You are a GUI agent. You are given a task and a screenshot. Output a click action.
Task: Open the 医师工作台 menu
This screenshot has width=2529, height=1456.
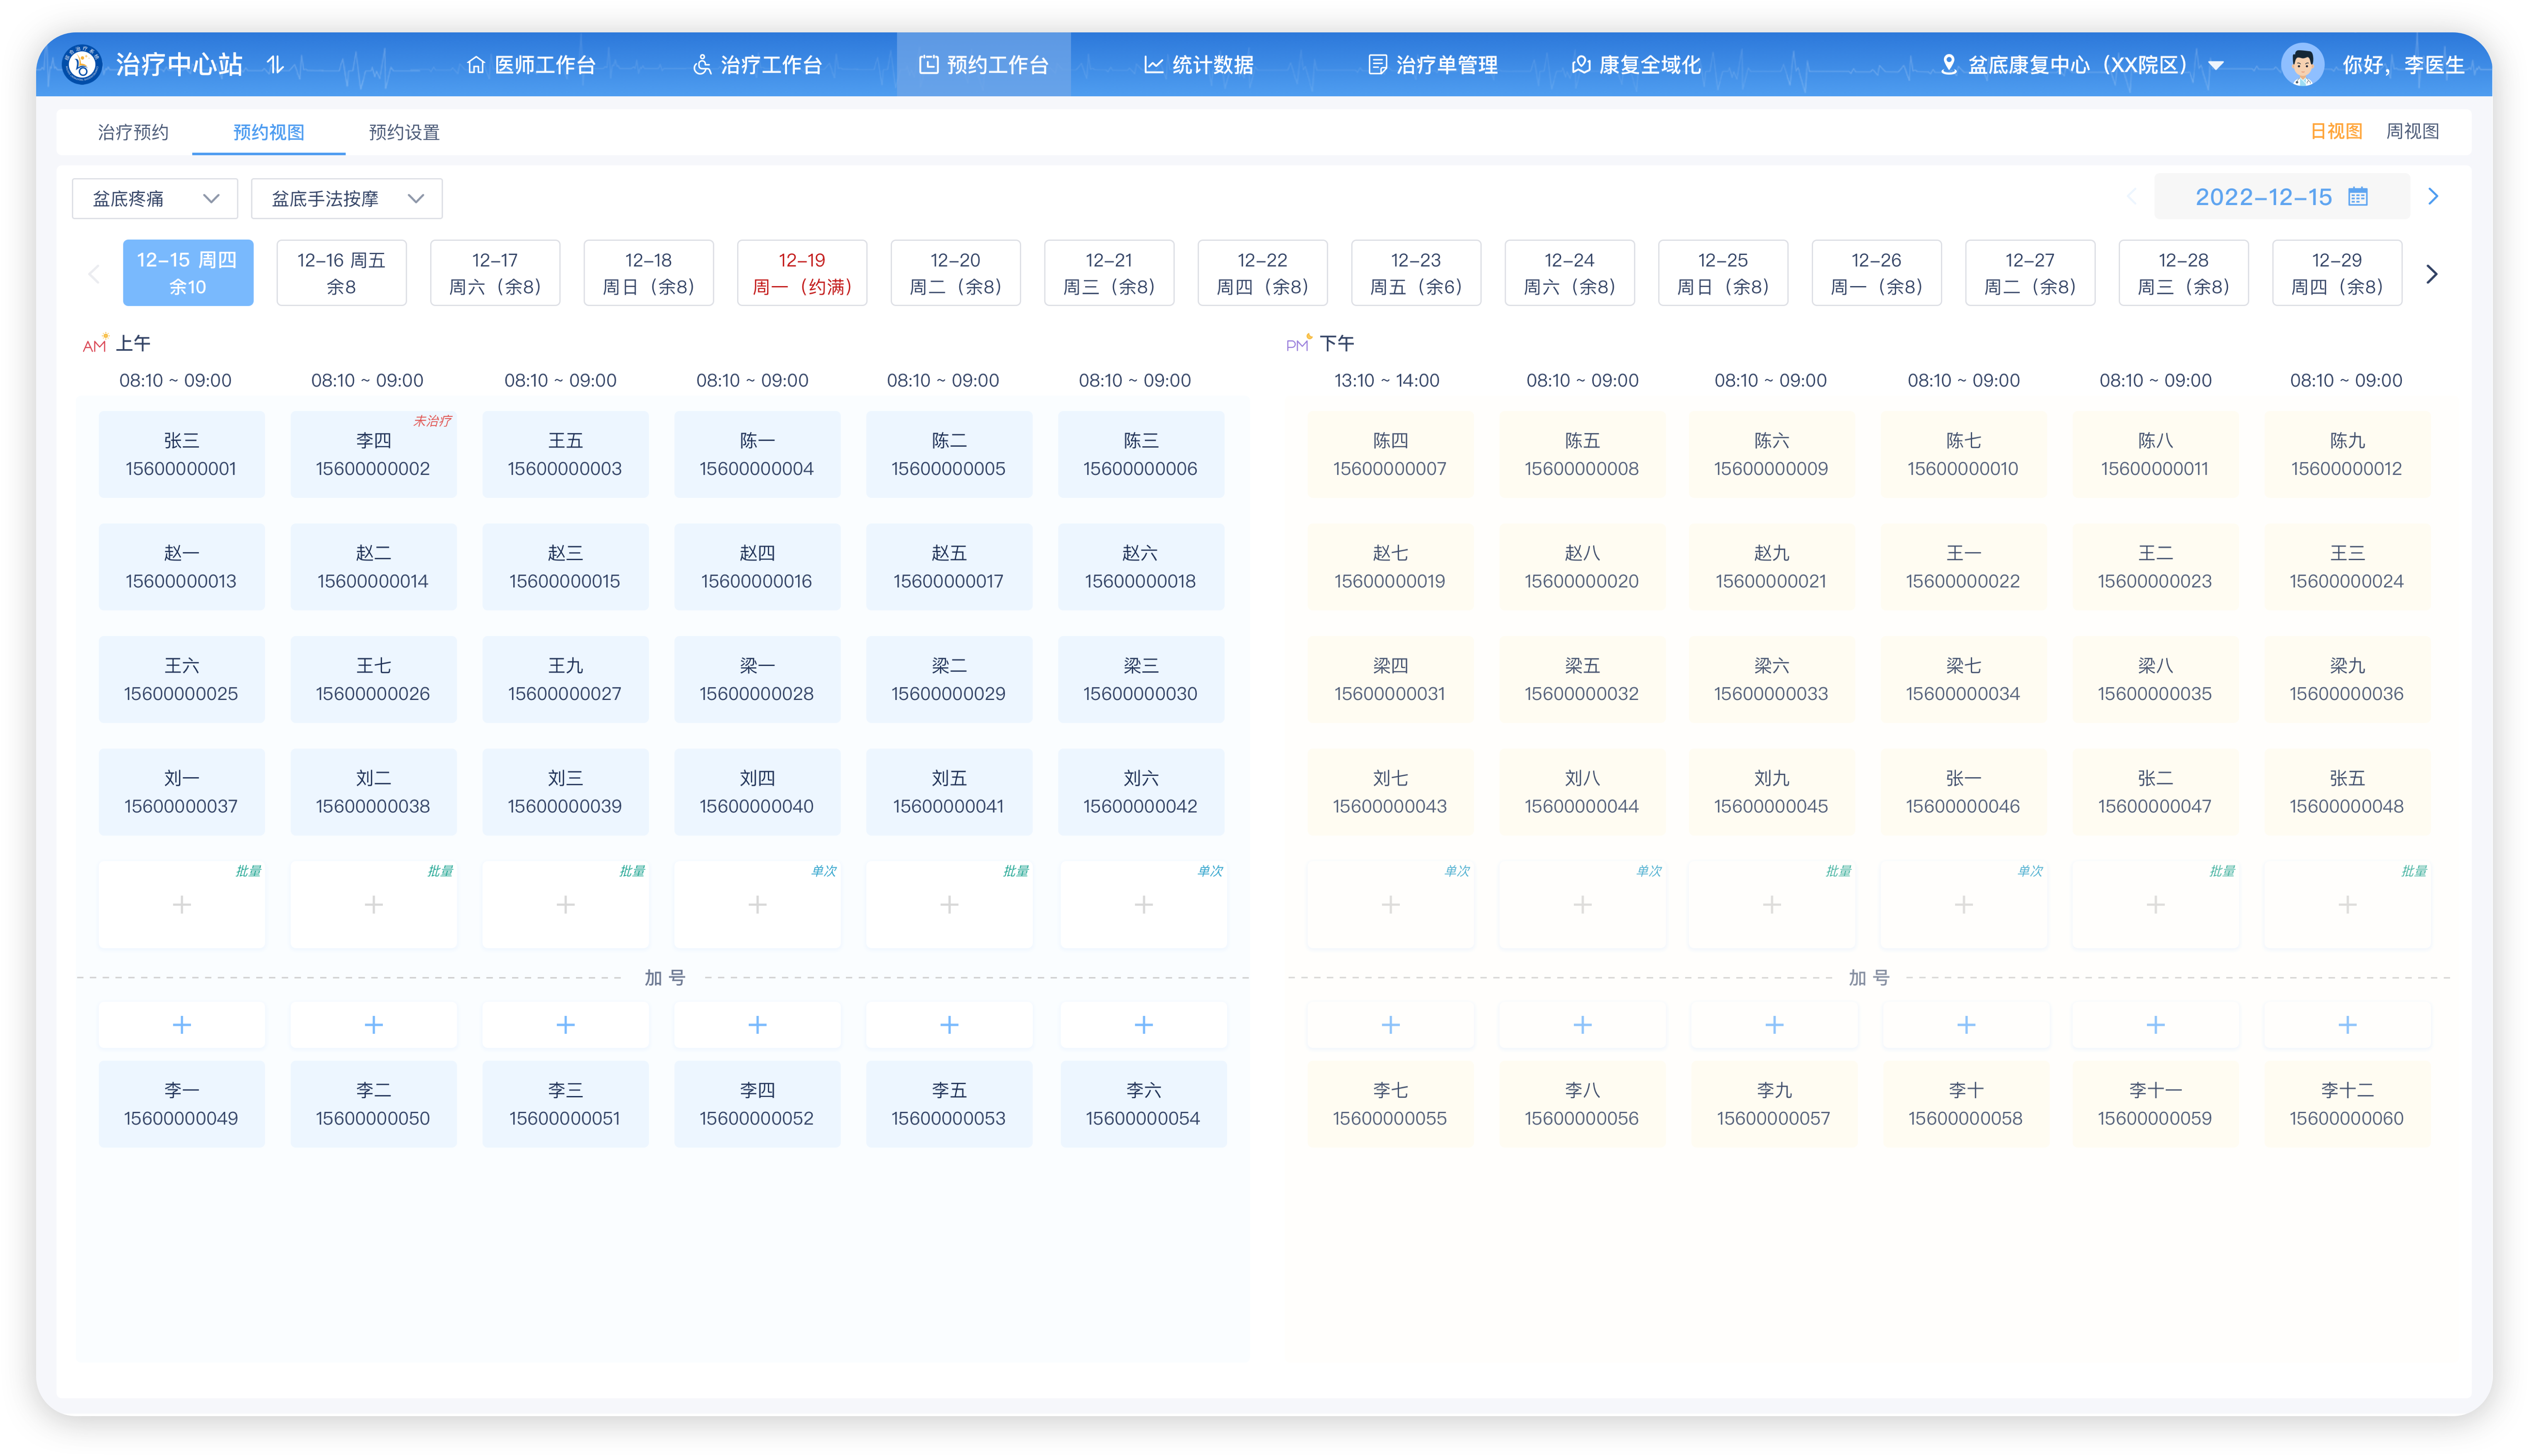tap(531, 65)
